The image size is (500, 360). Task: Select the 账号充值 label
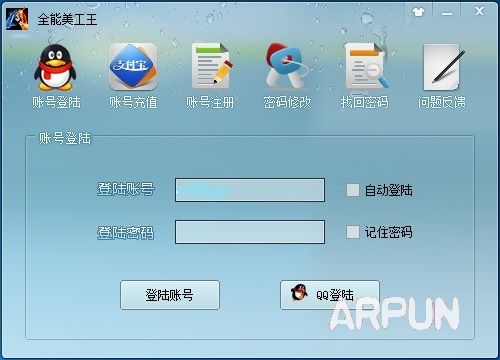(x=133, y=102)
